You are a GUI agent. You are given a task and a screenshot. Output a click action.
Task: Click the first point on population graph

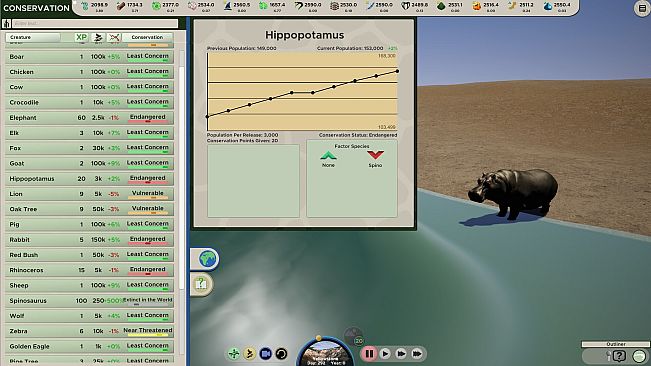point(208,117)
